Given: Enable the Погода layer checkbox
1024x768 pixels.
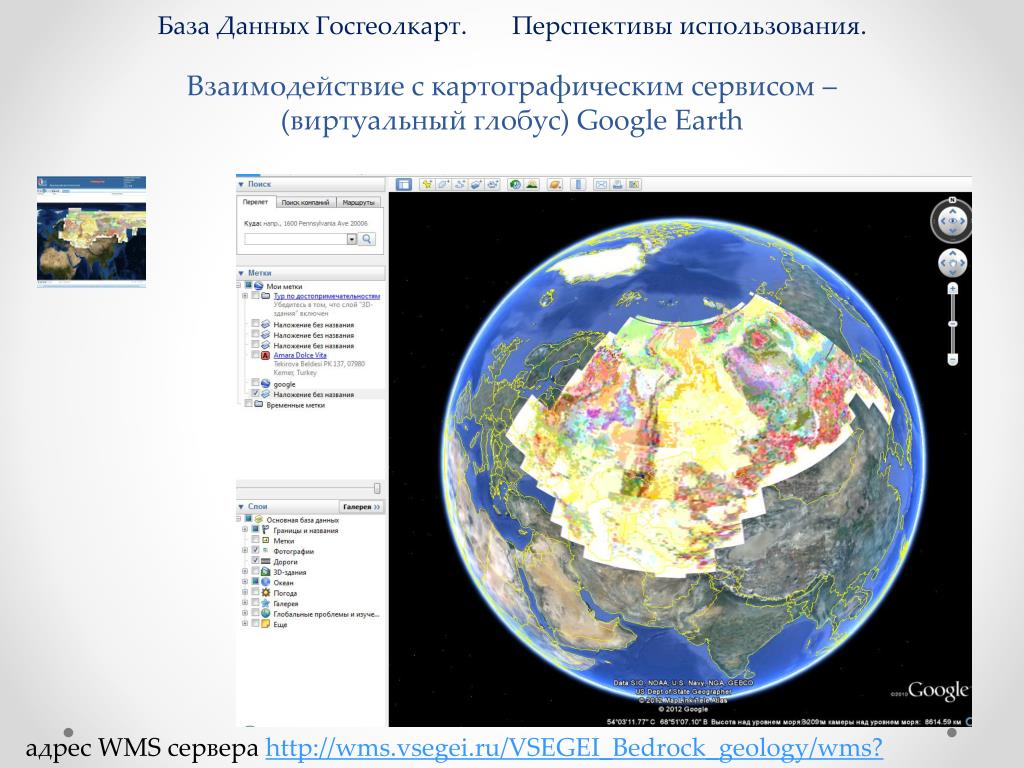Looking at the screenshot, I should 255,592.
